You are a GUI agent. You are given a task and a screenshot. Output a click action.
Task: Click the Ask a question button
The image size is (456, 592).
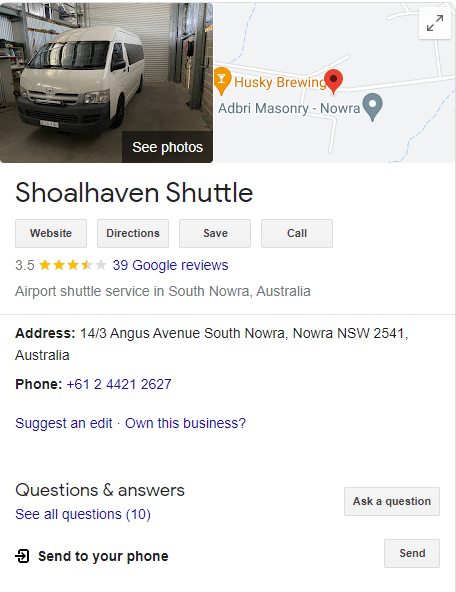(x=392, y=501)
